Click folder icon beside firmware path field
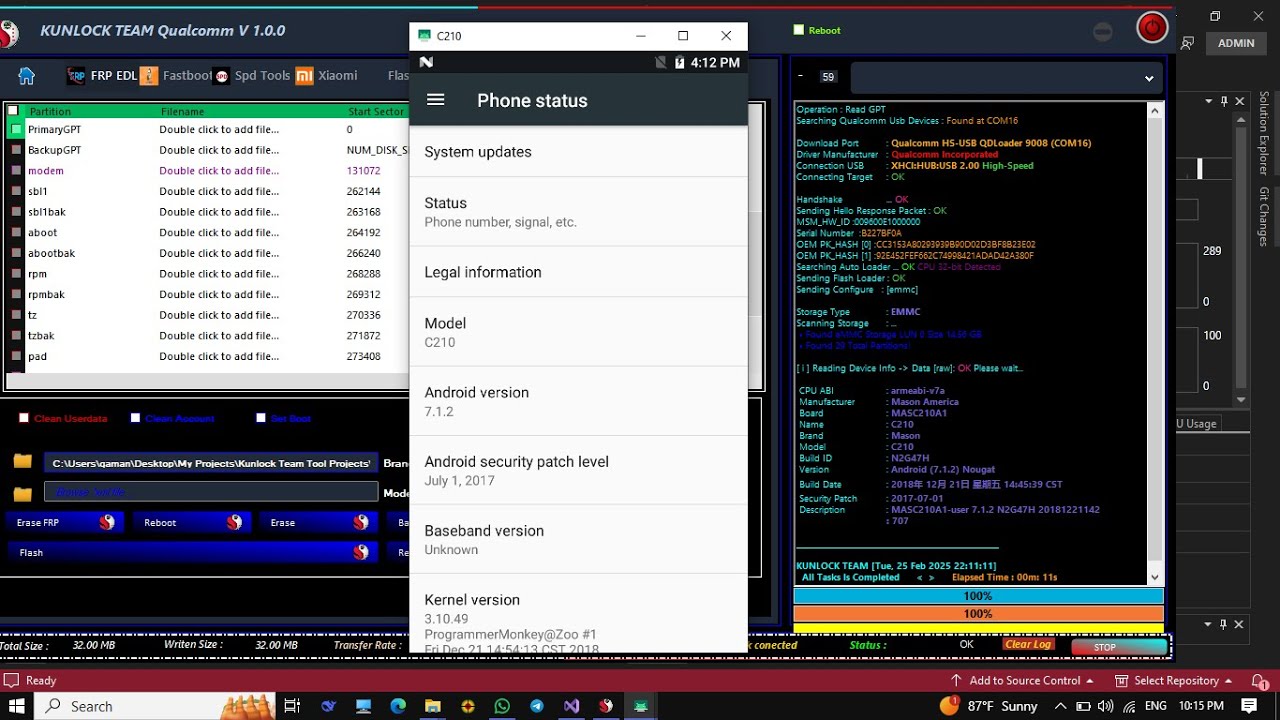This screenshot has width=1280, height=720. (23, 462)
